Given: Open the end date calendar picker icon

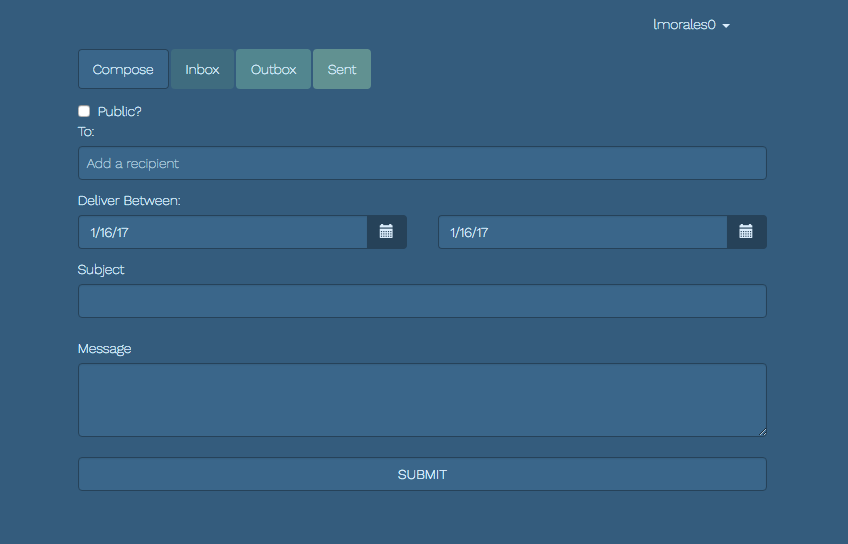Looking at the screenshot, I should coord(746,232).
